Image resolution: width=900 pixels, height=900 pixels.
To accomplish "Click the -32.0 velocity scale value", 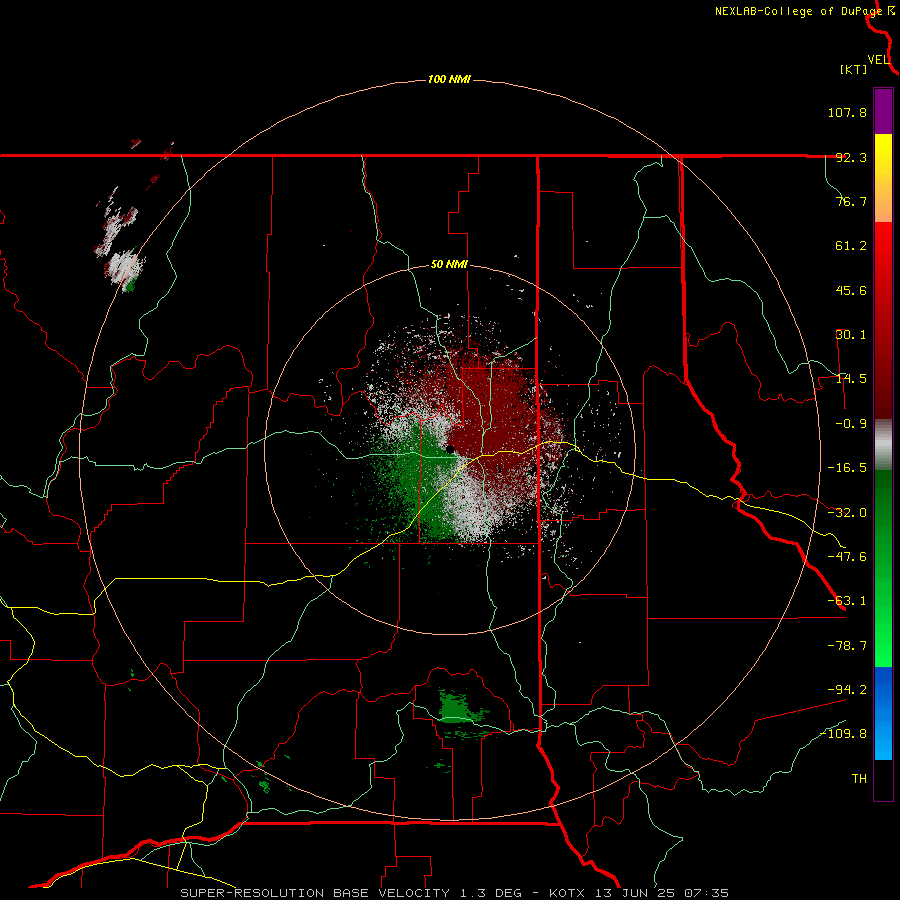I will tap(847, 513).
